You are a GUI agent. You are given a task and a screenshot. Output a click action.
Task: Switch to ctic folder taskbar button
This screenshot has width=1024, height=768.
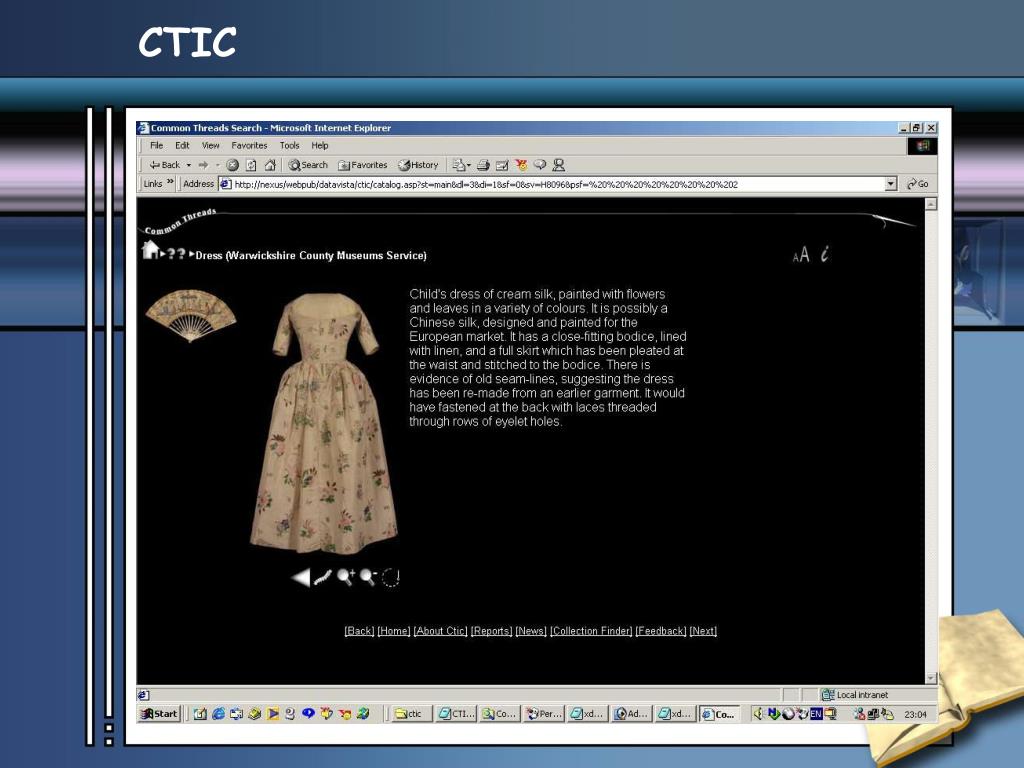[x=411, y=714]
